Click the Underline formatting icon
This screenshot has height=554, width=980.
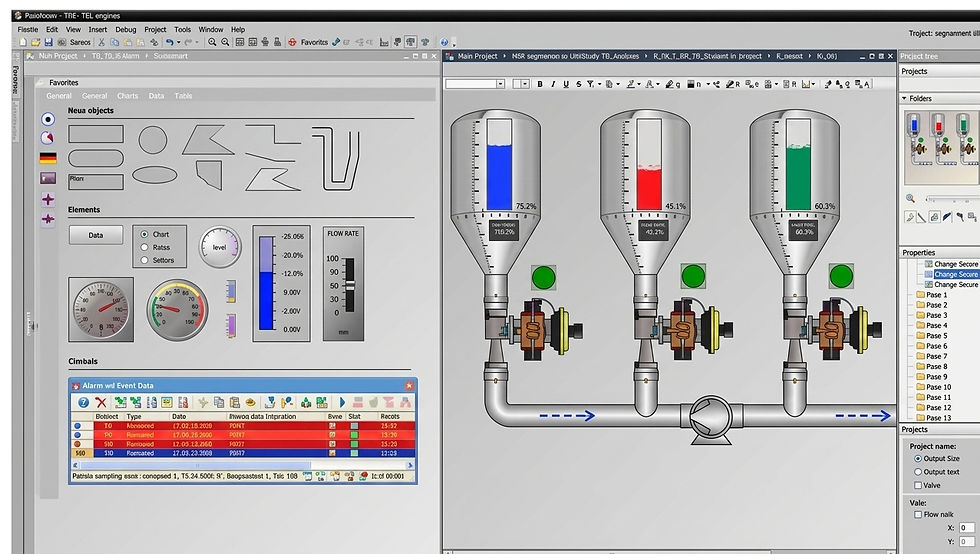tap(566, 84)
